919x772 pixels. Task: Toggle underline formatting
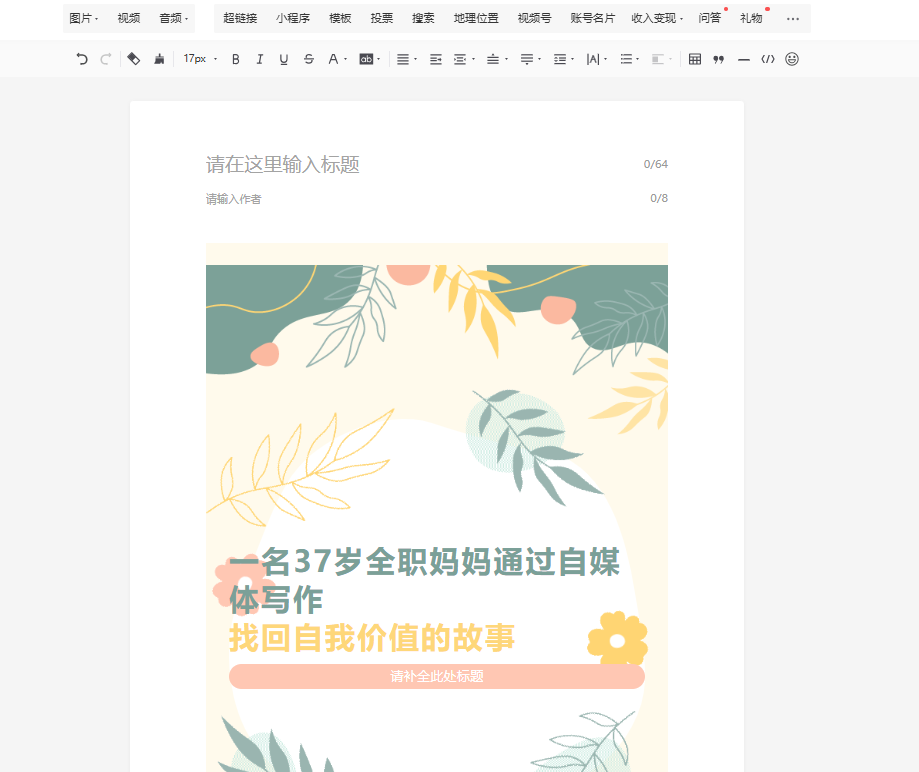[284, 59]
